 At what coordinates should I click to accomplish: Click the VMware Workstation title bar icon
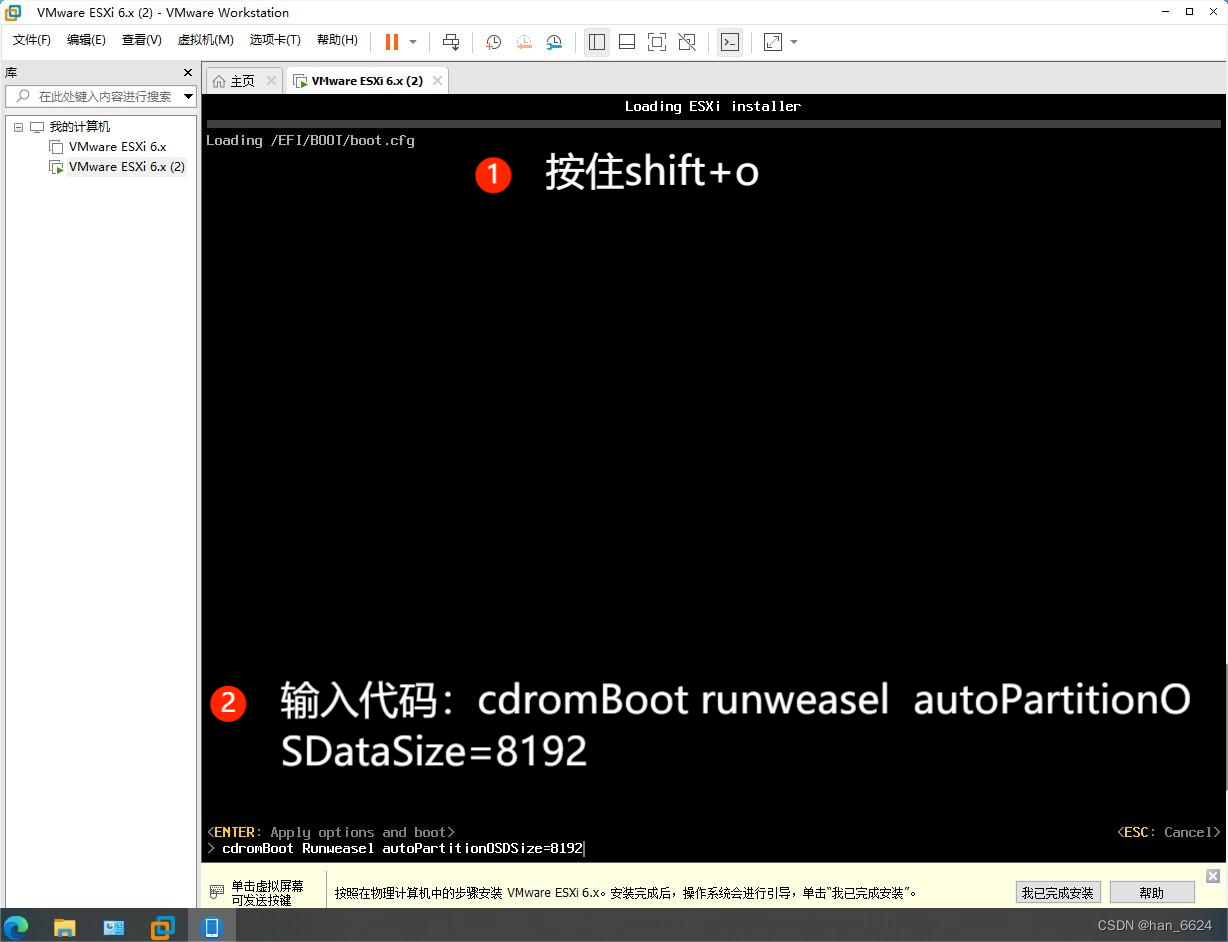tap(13, 12)
